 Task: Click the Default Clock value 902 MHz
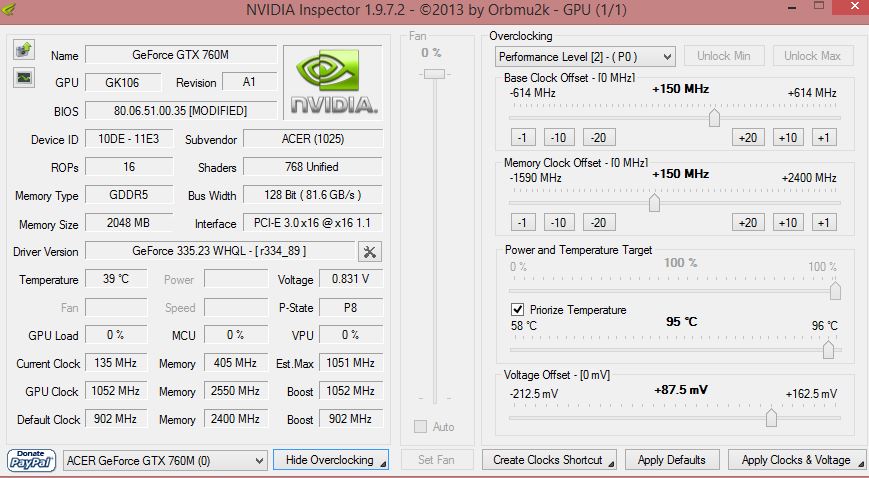click(x=116, y=419)
